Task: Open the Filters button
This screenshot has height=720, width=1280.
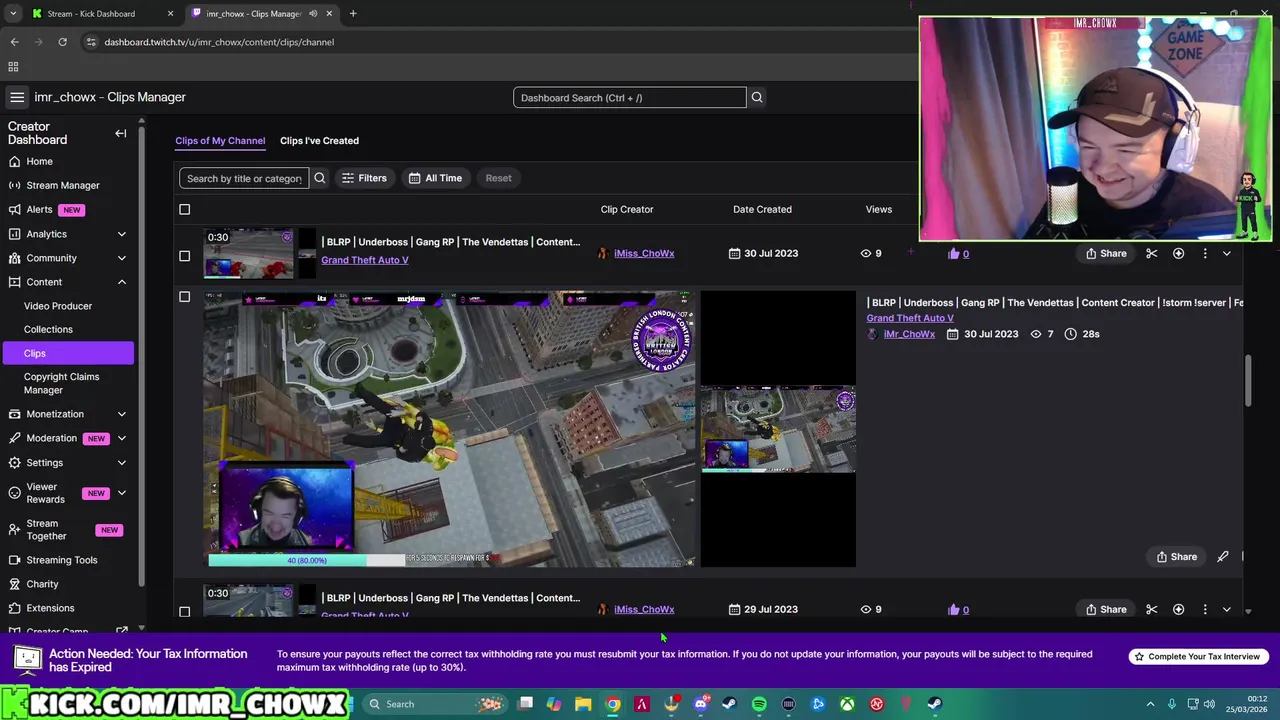Action: 364,178
